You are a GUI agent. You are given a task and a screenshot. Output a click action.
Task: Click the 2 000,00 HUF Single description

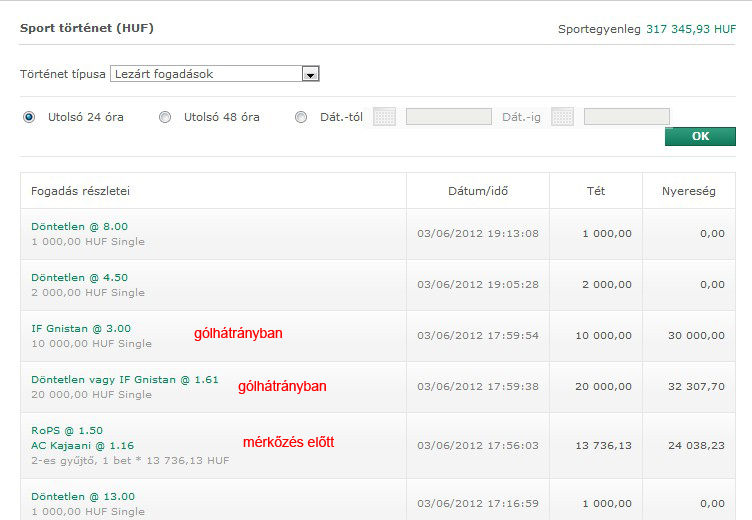point(88,293)
